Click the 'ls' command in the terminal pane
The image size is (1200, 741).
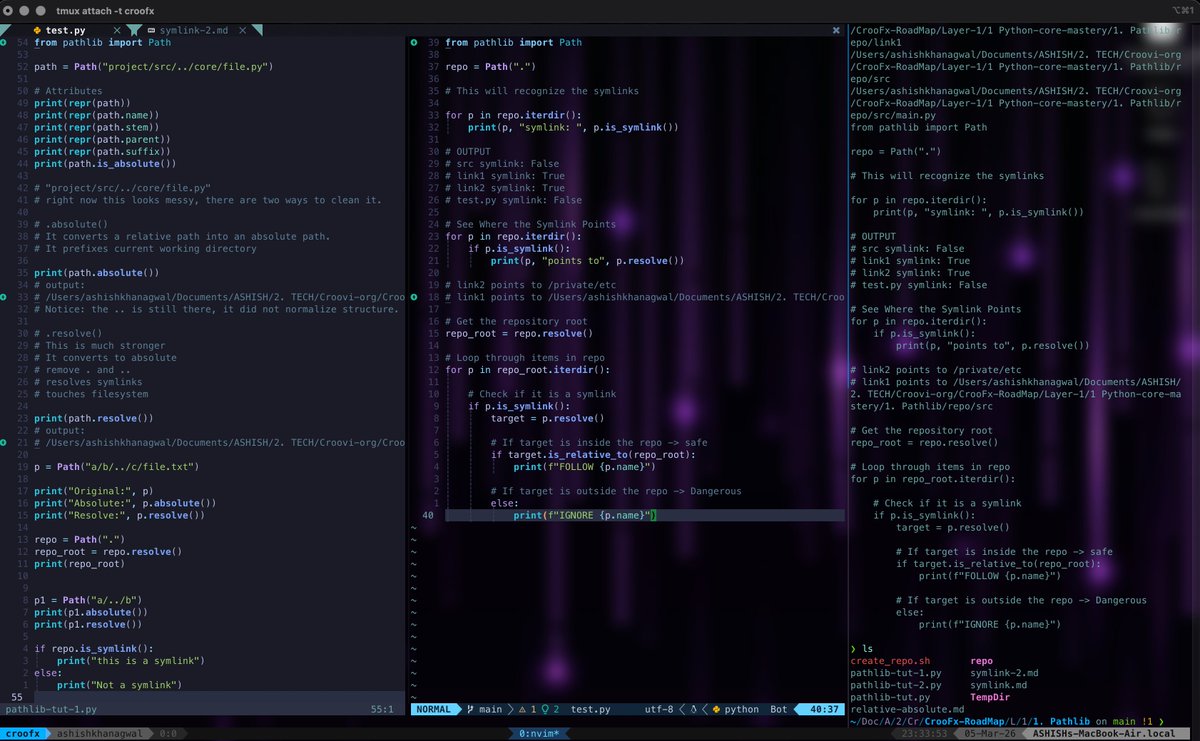click(867, 649)
